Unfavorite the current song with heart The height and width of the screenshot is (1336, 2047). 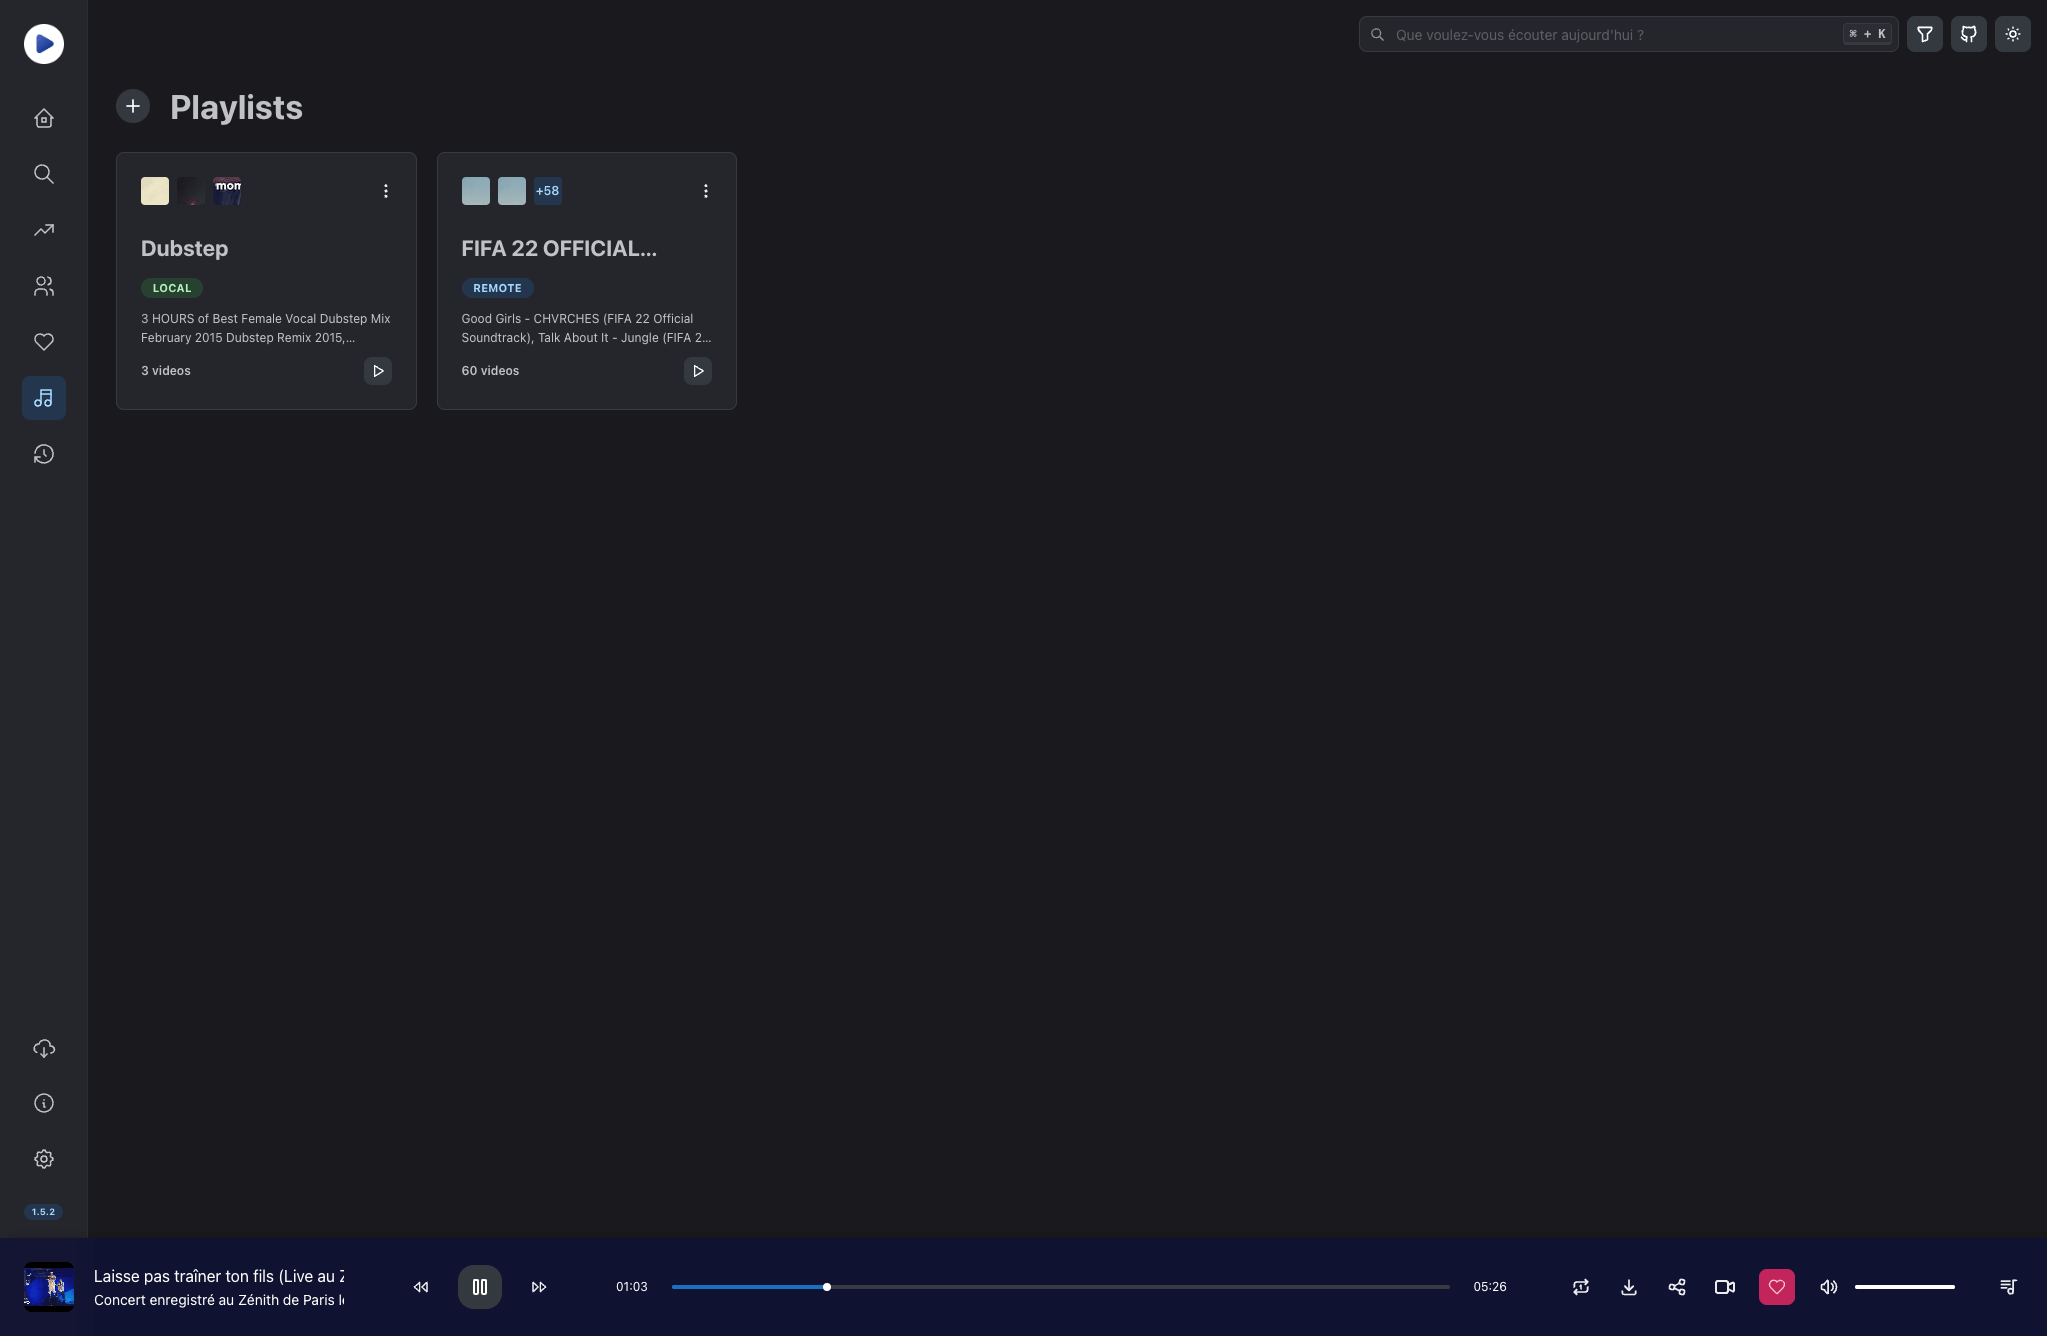tap(1777, 1287)
